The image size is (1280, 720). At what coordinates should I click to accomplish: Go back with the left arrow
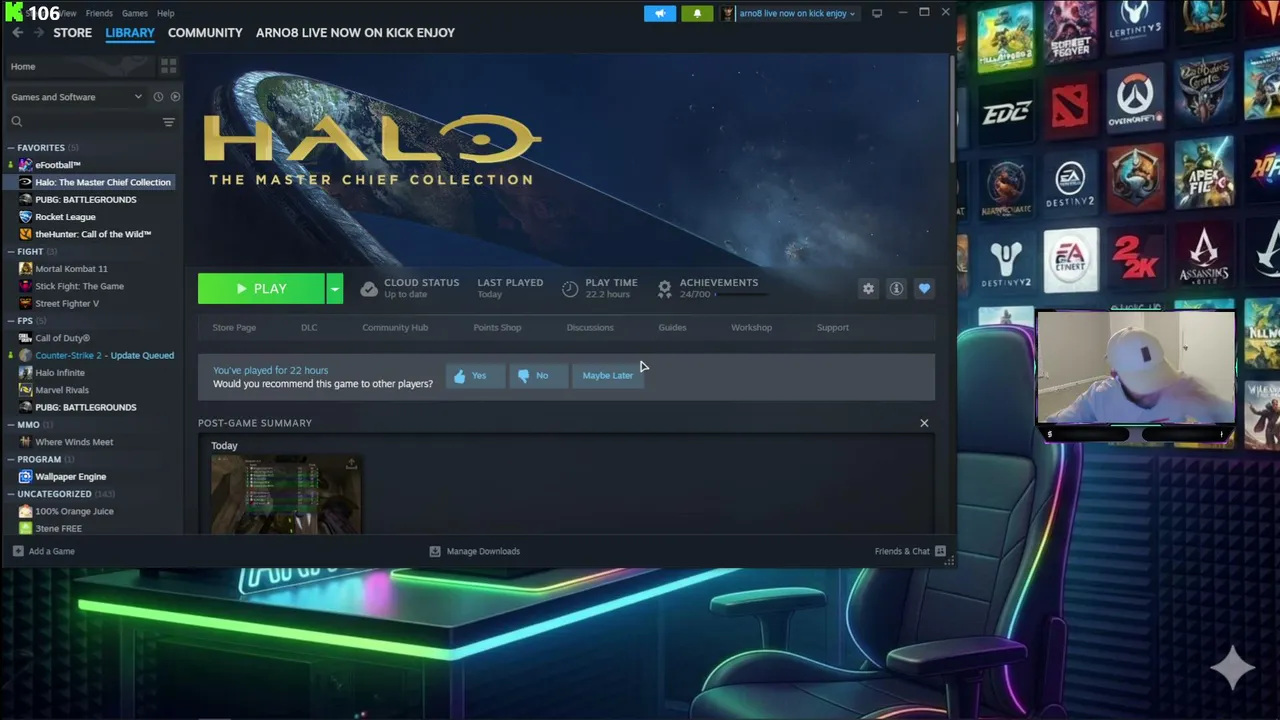(17, 33)
